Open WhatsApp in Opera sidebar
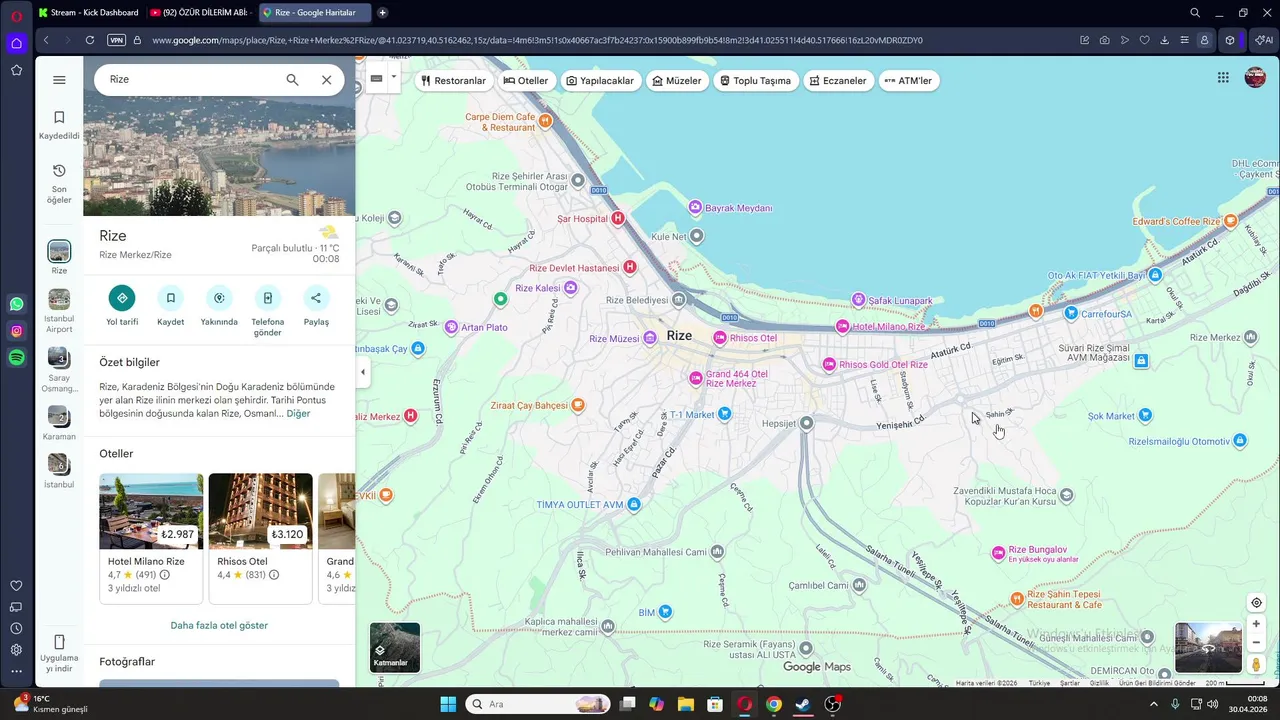The width and height of the screenshot is (1280, 720). (16, 304)
